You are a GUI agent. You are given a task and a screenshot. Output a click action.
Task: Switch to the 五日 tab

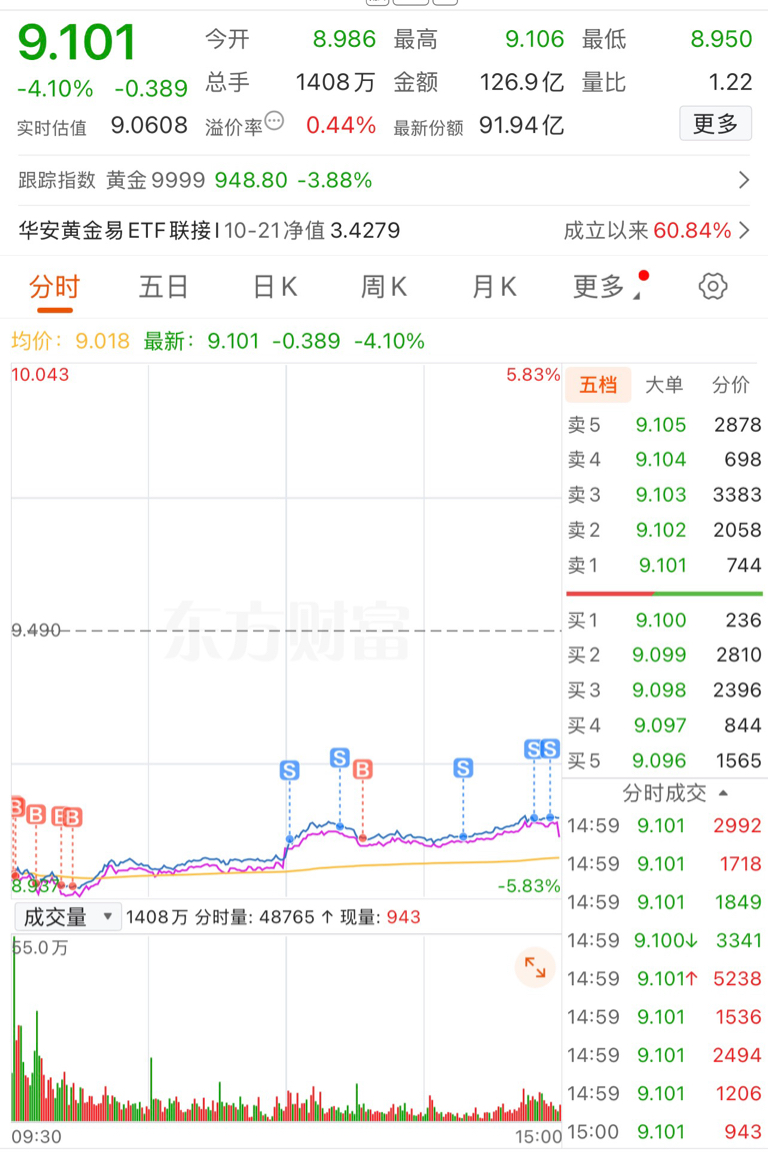click(x=164, y=286)
